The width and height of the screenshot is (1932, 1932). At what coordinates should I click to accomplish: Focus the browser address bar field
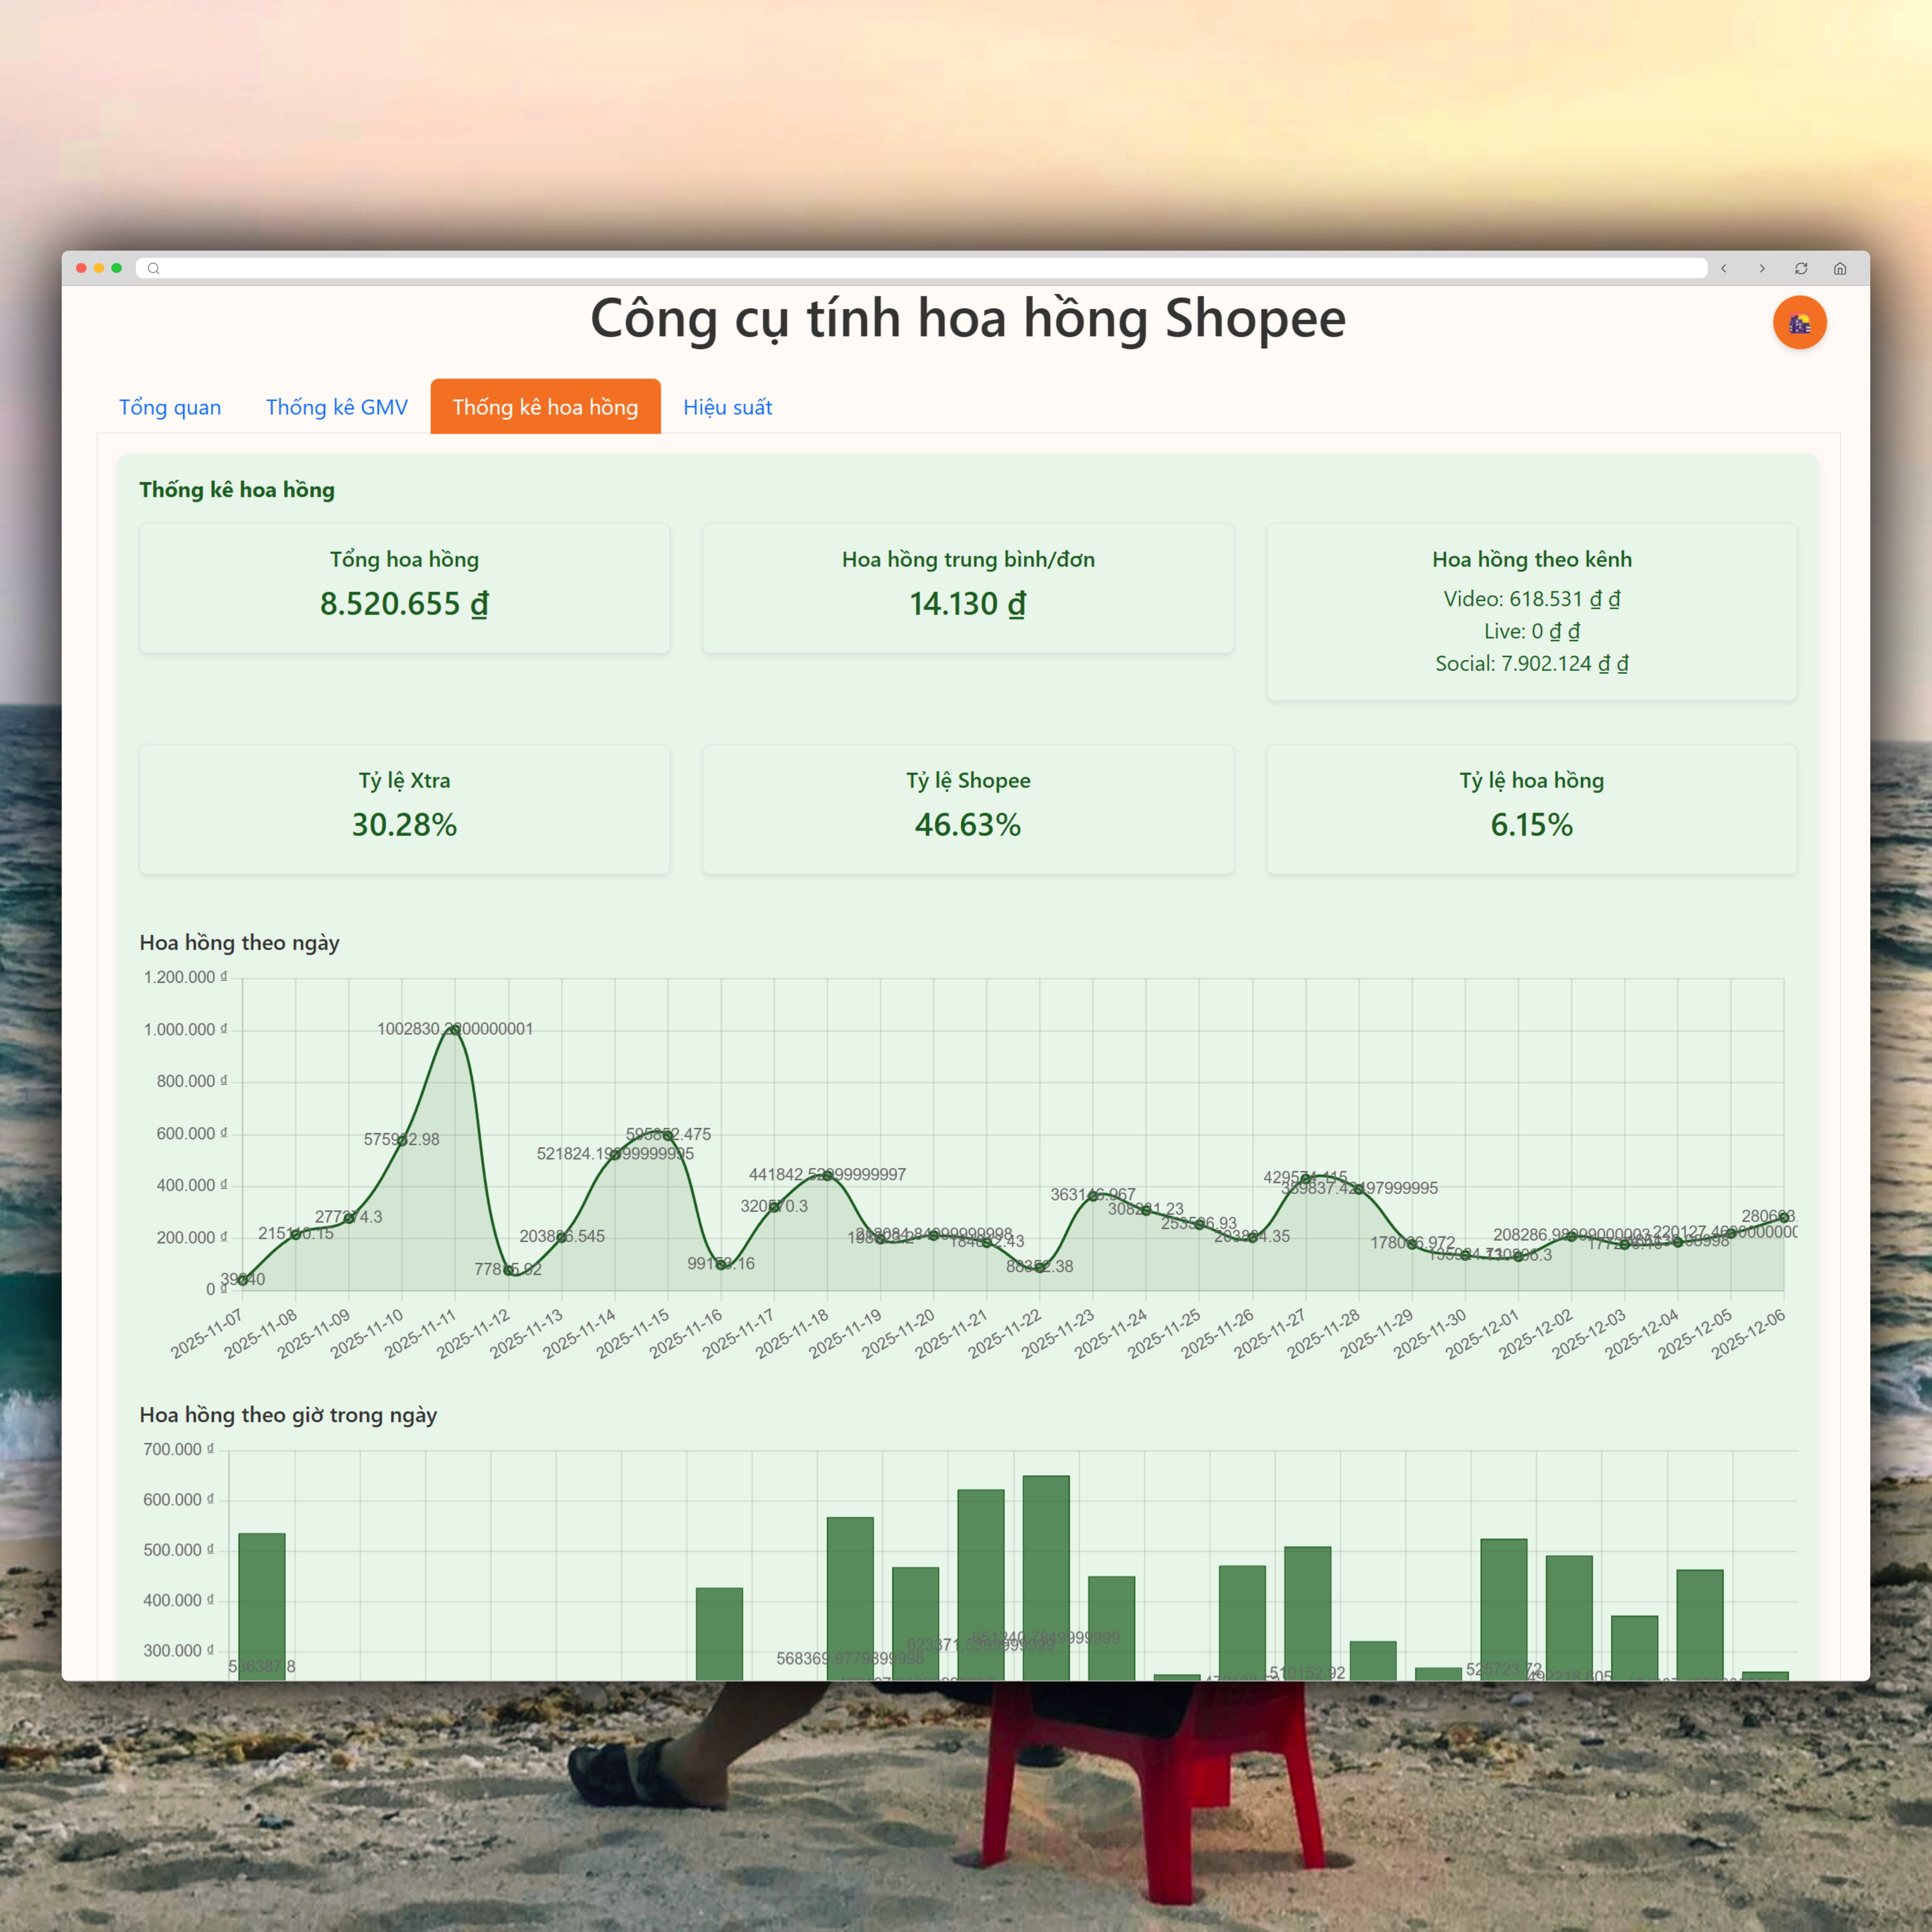click(920, 268)
